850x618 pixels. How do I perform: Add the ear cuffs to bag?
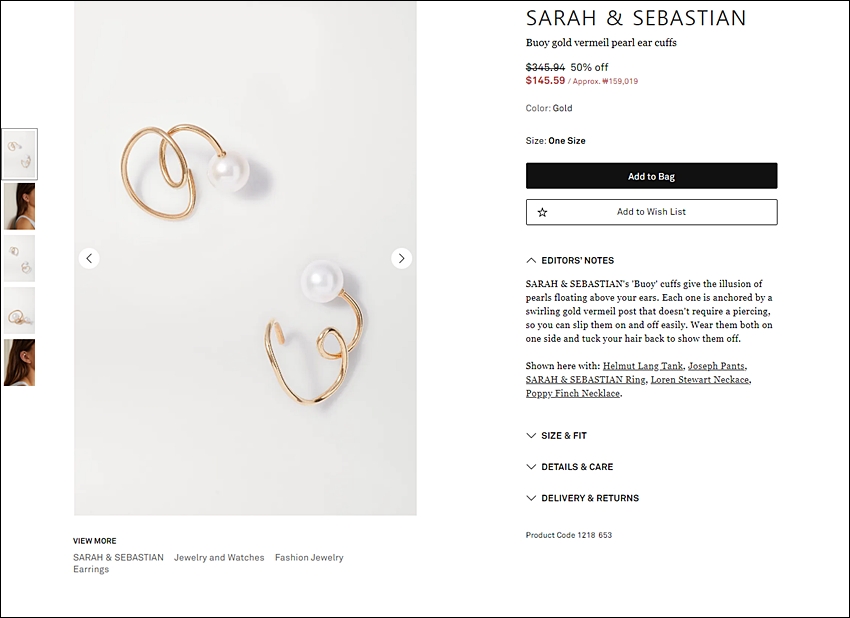point(652,176)
